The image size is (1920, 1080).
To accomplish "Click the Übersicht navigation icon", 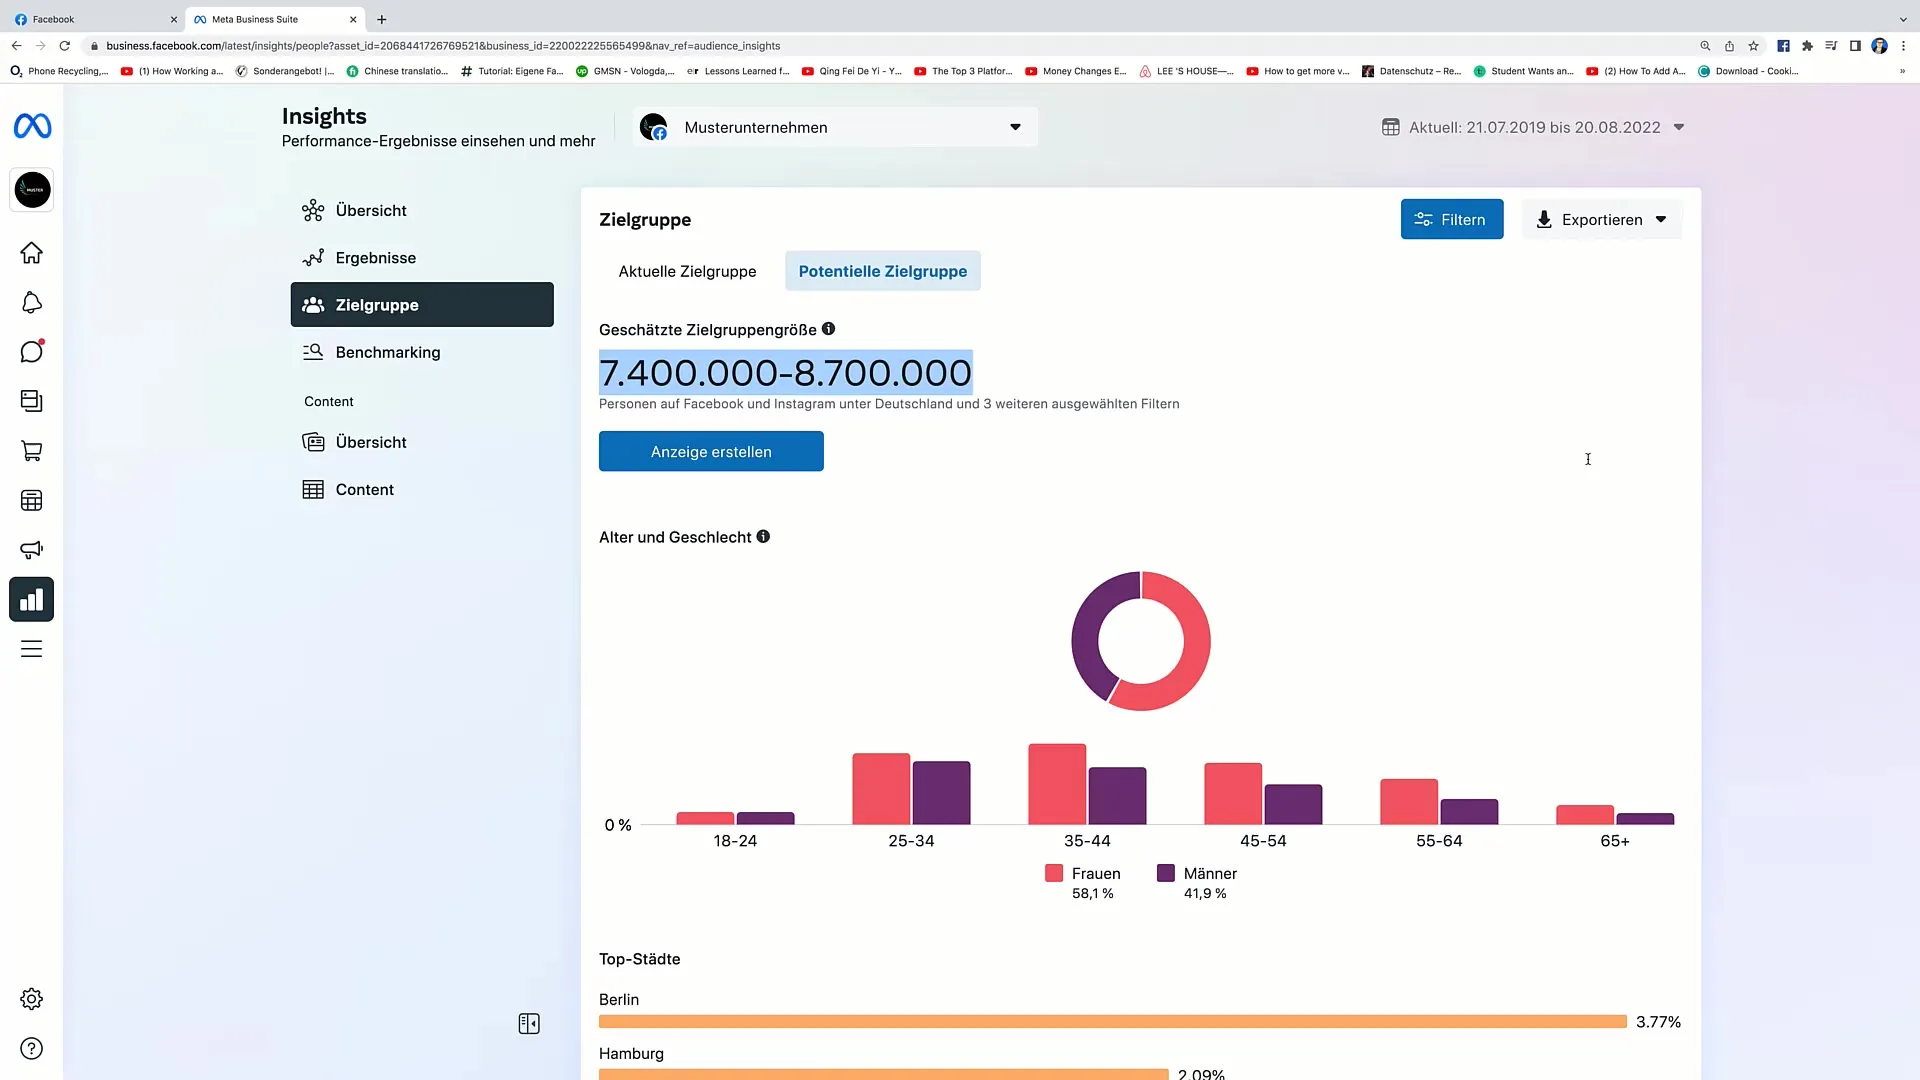I will click(x=313, y=210).
